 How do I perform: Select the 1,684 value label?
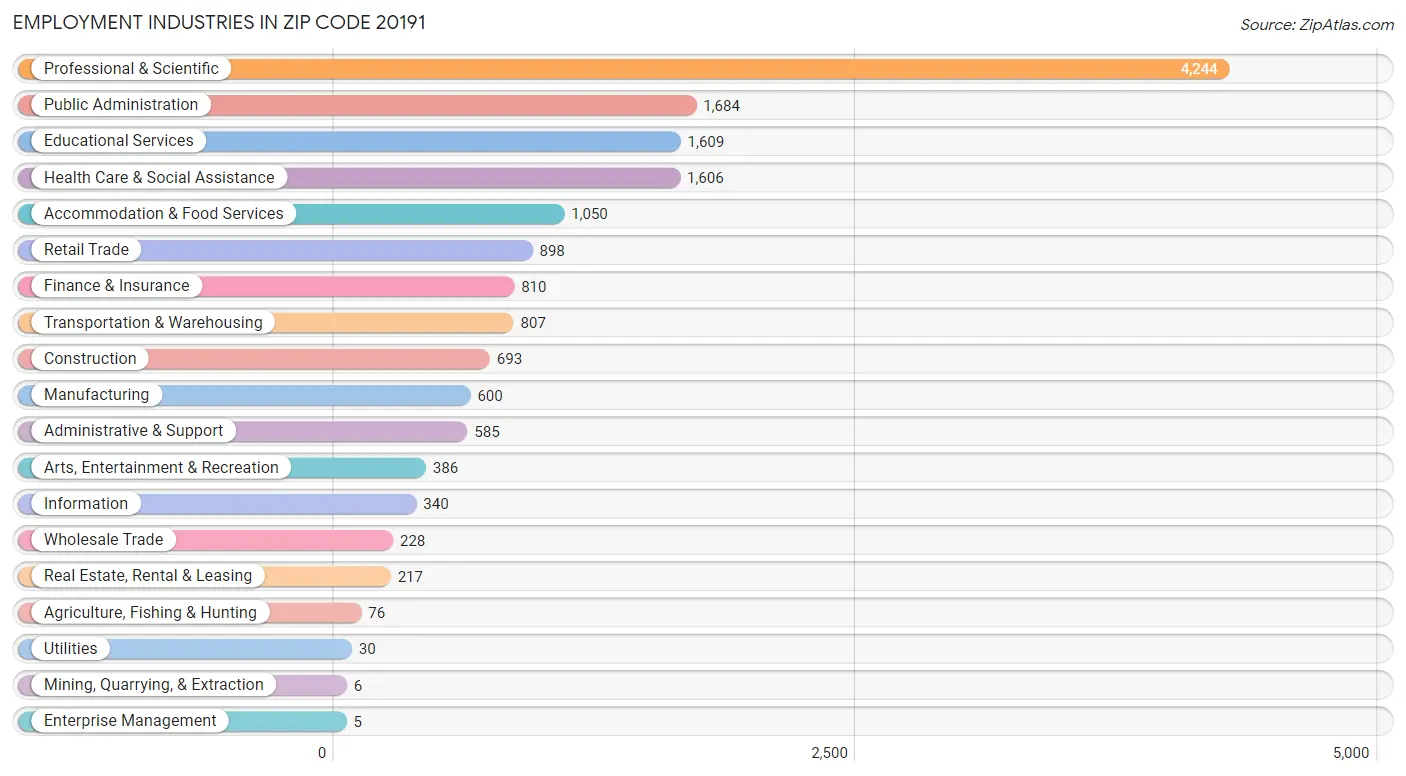tap(722, 106)
